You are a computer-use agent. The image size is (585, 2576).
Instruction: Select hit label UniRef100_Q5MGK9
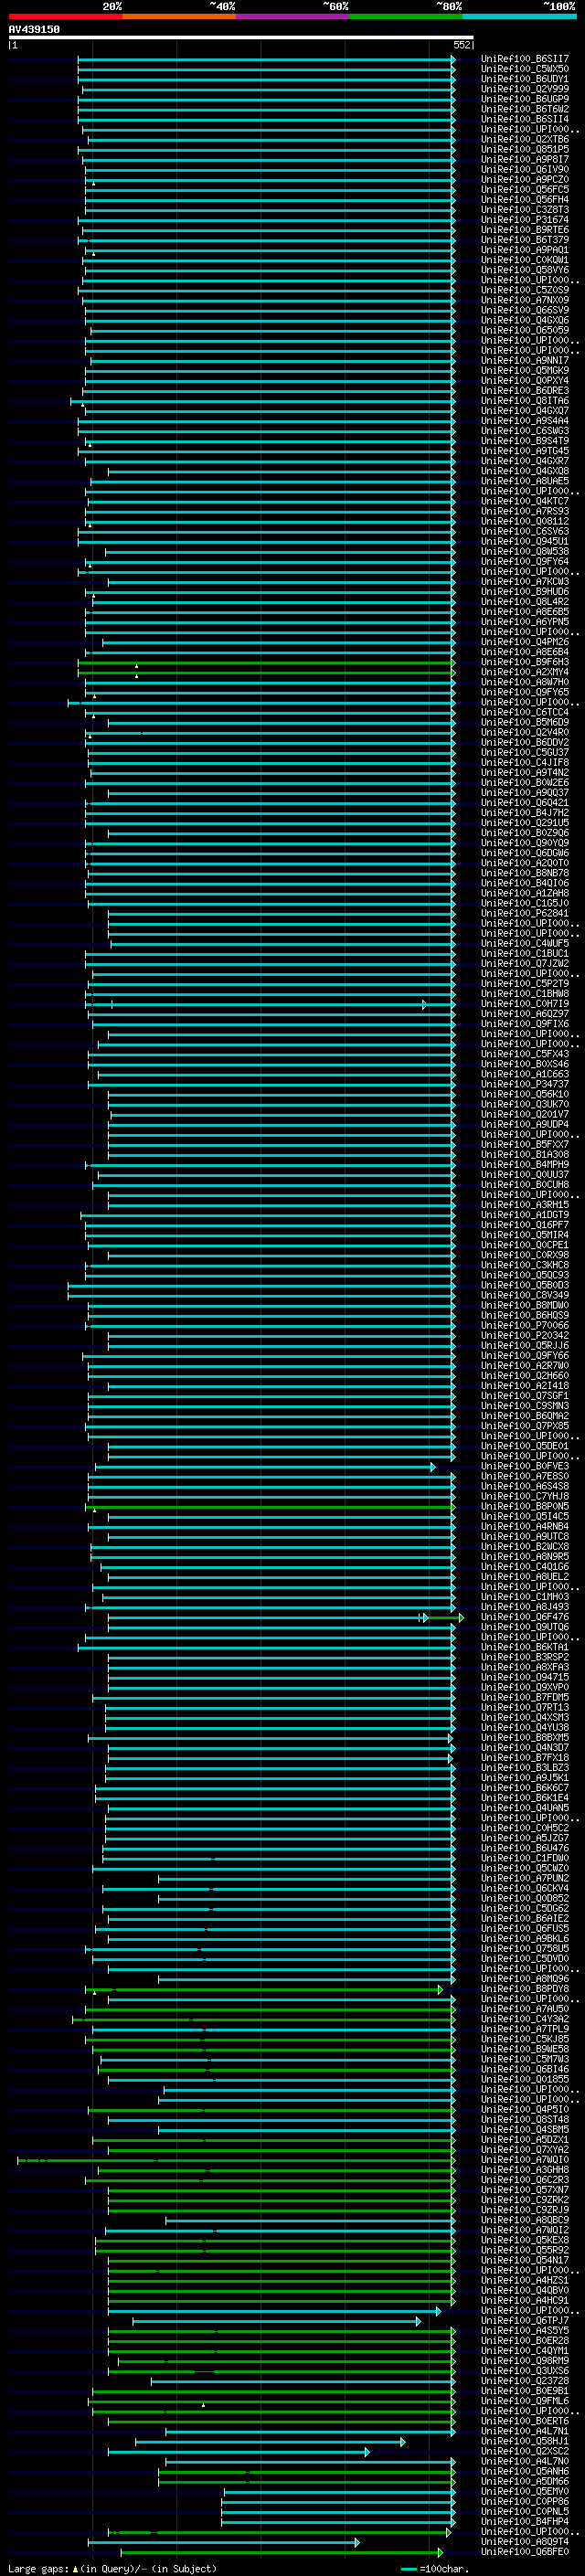(x=524, y=370)
